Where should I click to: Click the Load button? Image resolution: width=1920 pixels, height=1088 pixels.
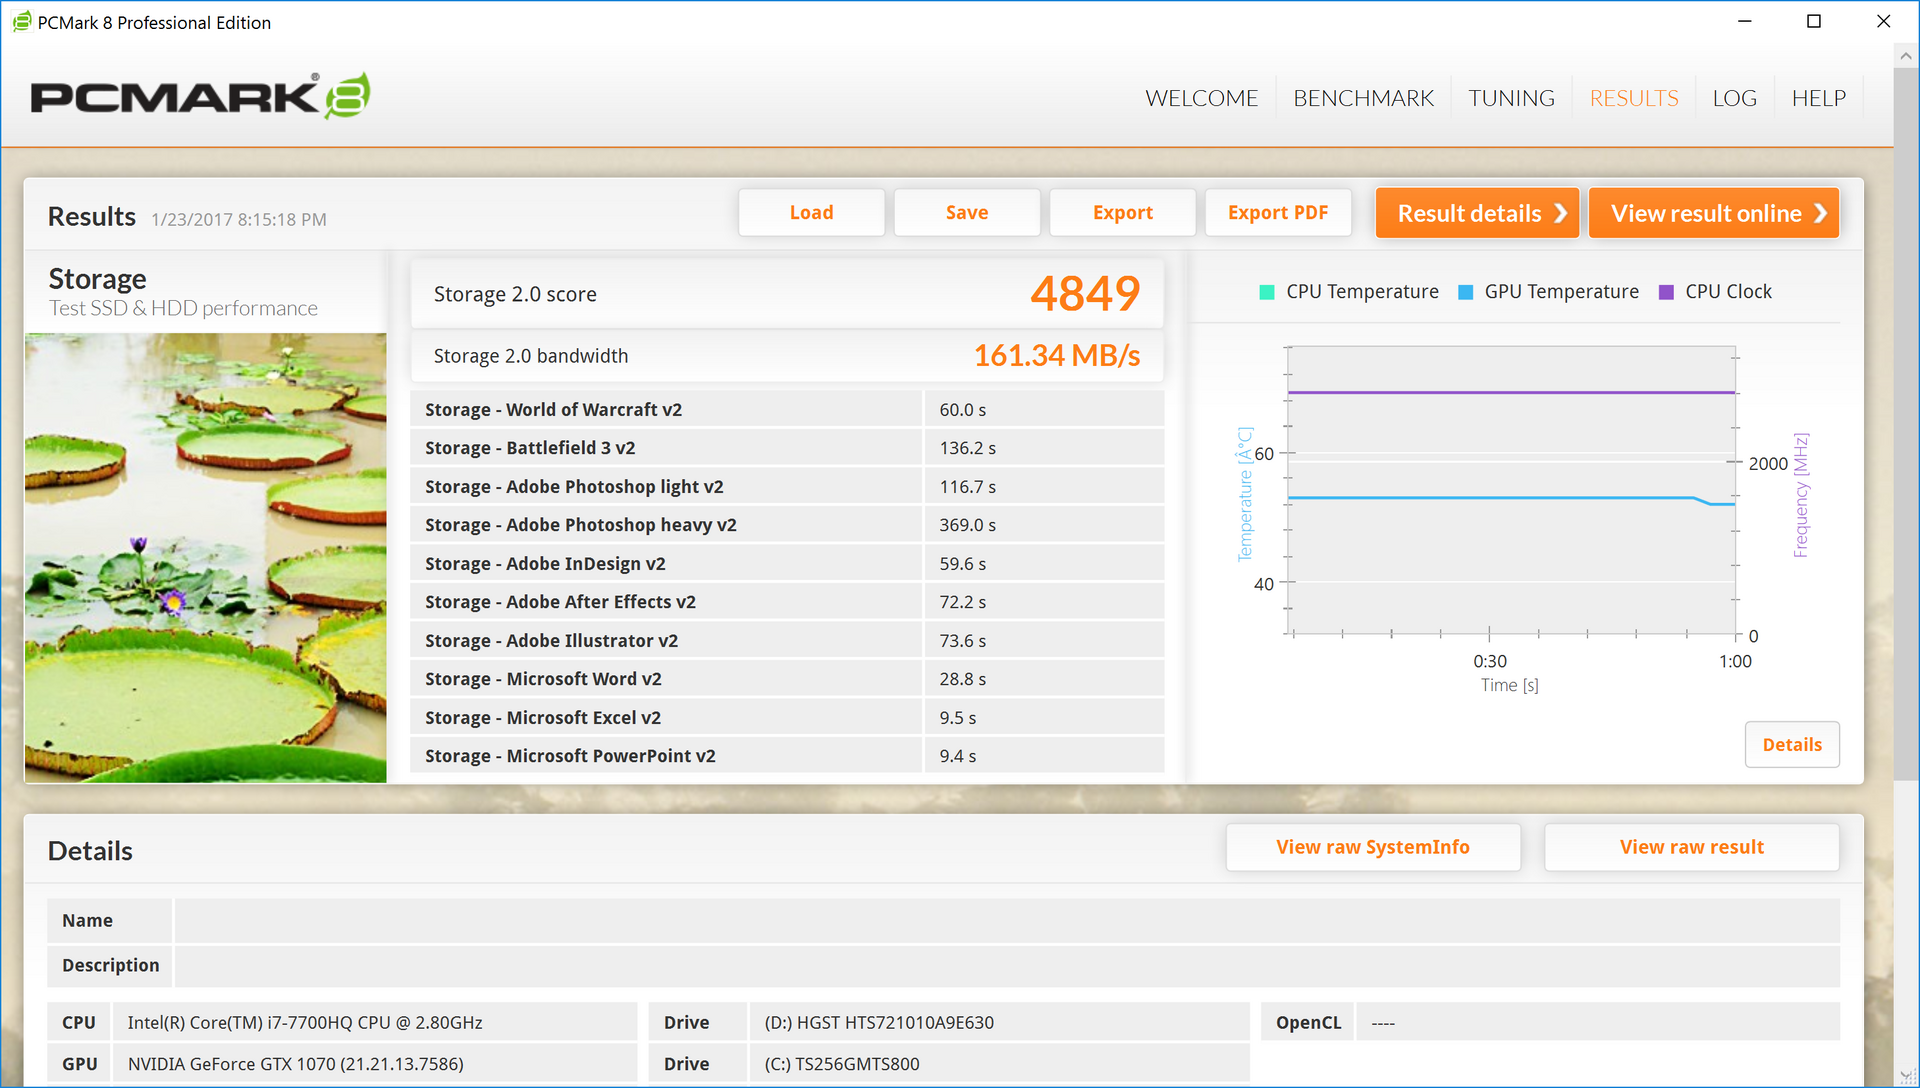coord(811,213)
